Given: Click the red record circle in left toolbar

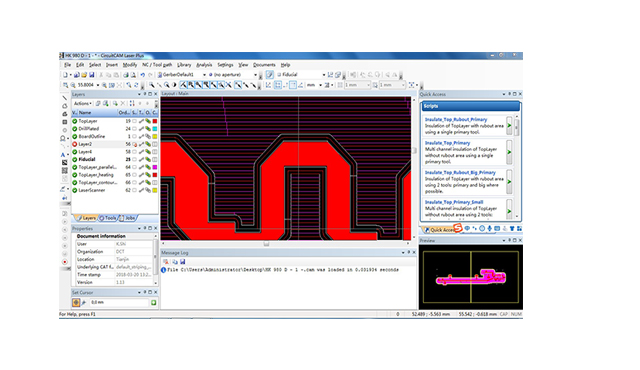Looking at the screenshot, I should point(64,262).
